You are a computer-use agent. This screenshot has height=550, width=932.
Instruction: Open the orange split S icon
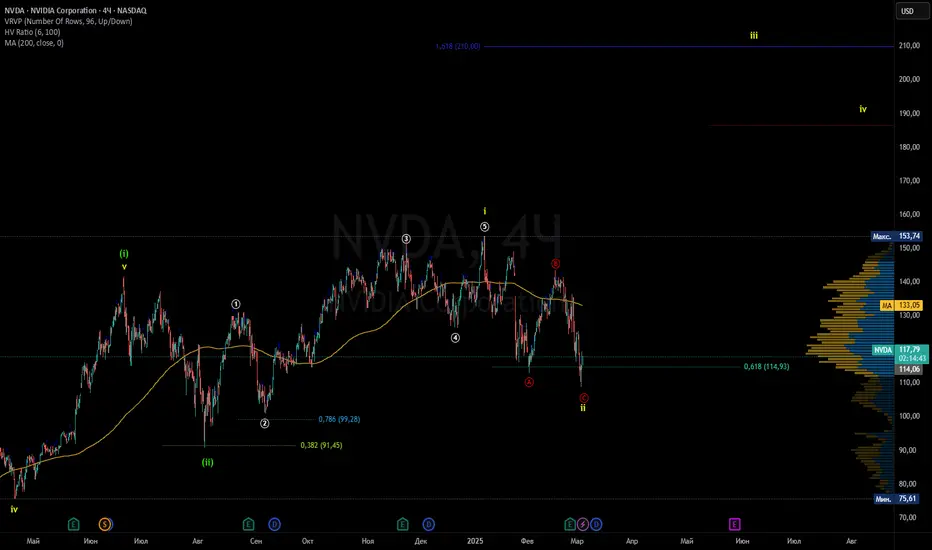(x=105, y=524)
